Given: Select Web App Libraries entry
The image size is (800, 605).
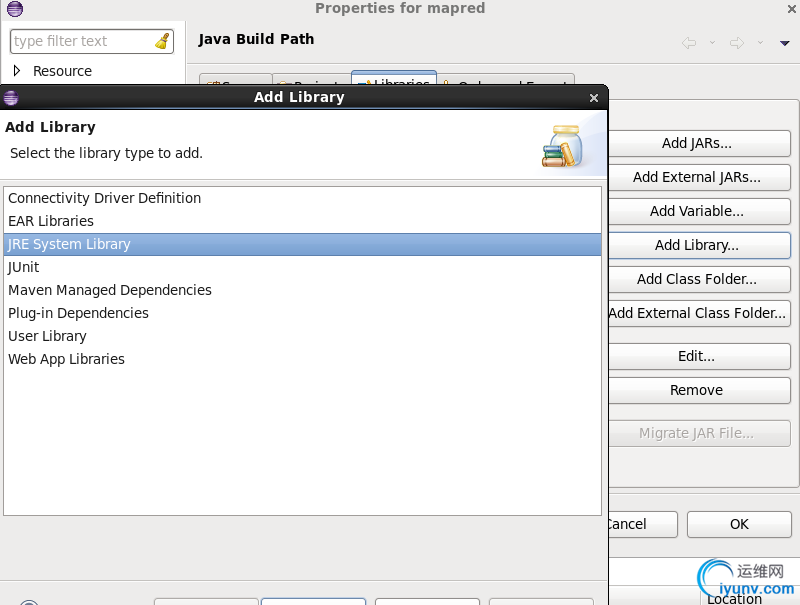Looking at the screenshot, I should click(x=302, y=359).
